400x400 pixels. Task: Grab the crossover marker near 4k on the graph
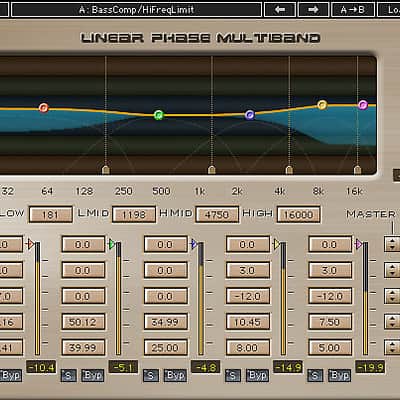[x=289, y=170]
